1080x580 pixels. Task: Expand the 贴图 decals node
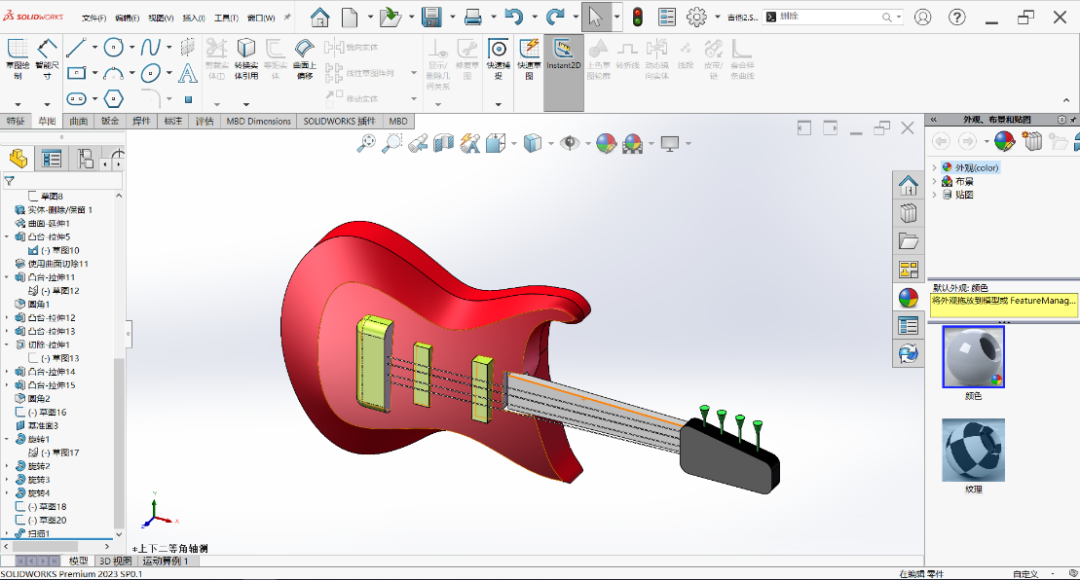pos(935,195)
